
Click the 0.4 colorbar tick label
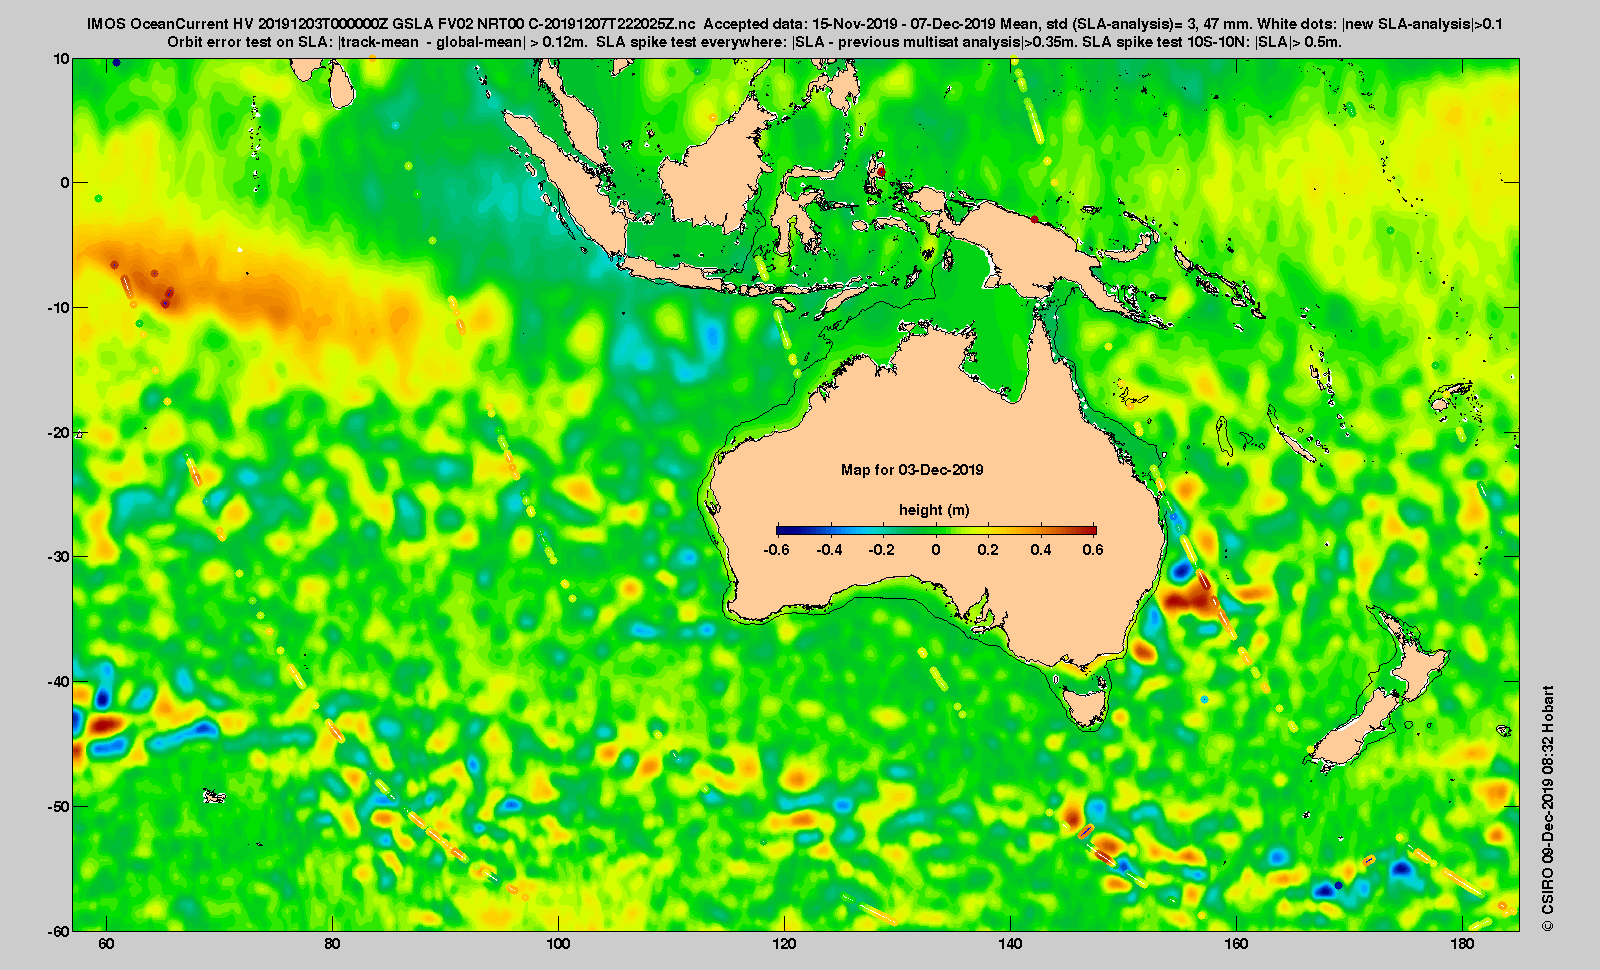pos(1041,550)
